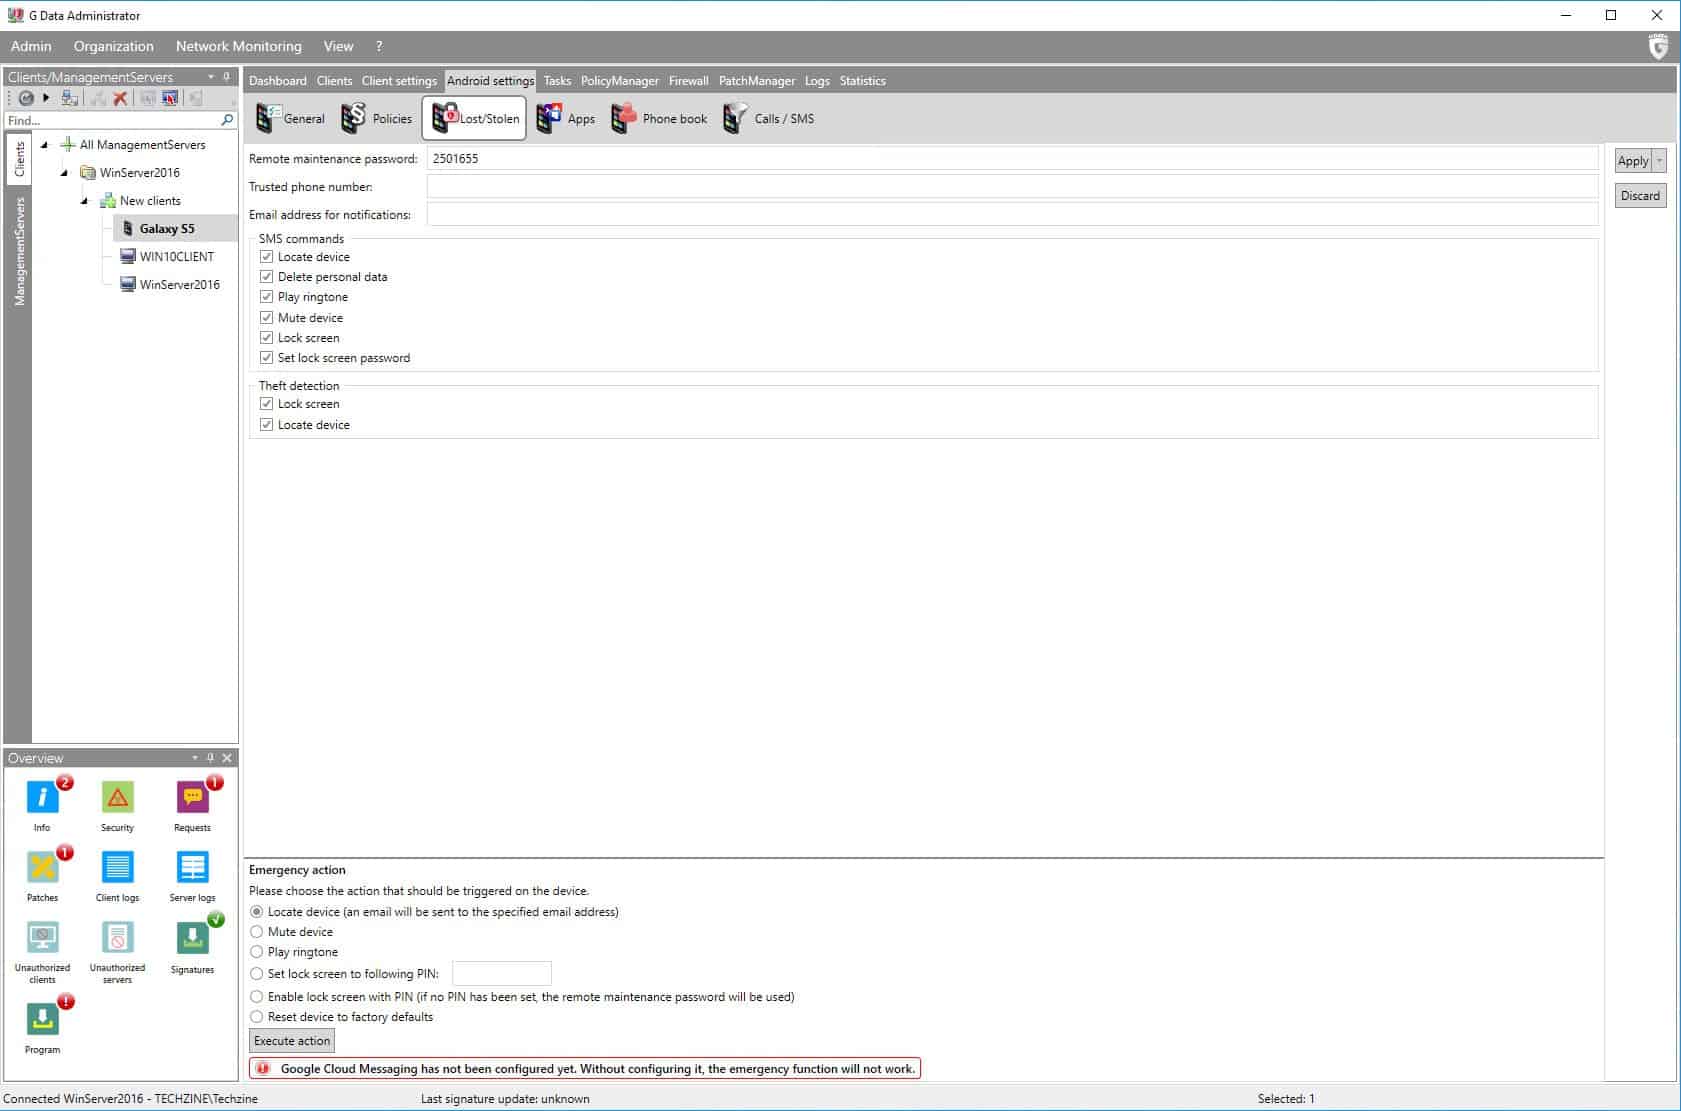Click the network clients icon in toolbar
Image resolution: width=1681 pixels, height=1111 pixels.
coord(70,98)
